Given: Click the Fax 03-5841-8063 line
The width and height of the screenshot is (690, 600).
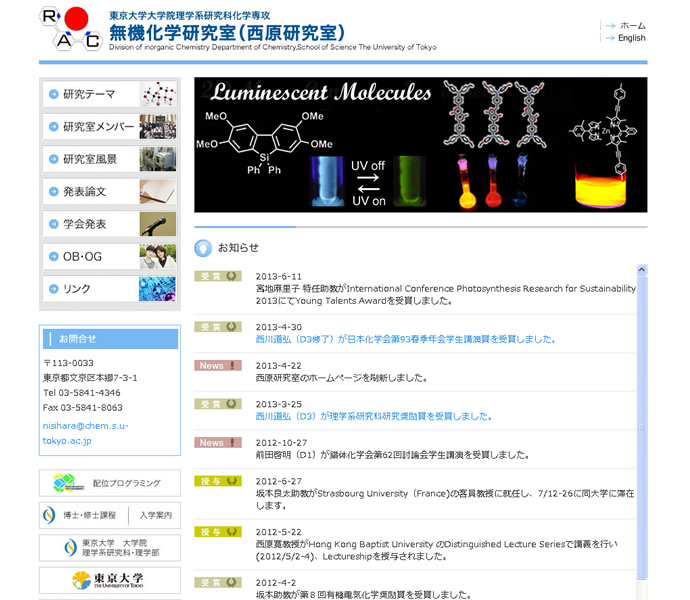Looking at the screenshot, I should (83, 408).
